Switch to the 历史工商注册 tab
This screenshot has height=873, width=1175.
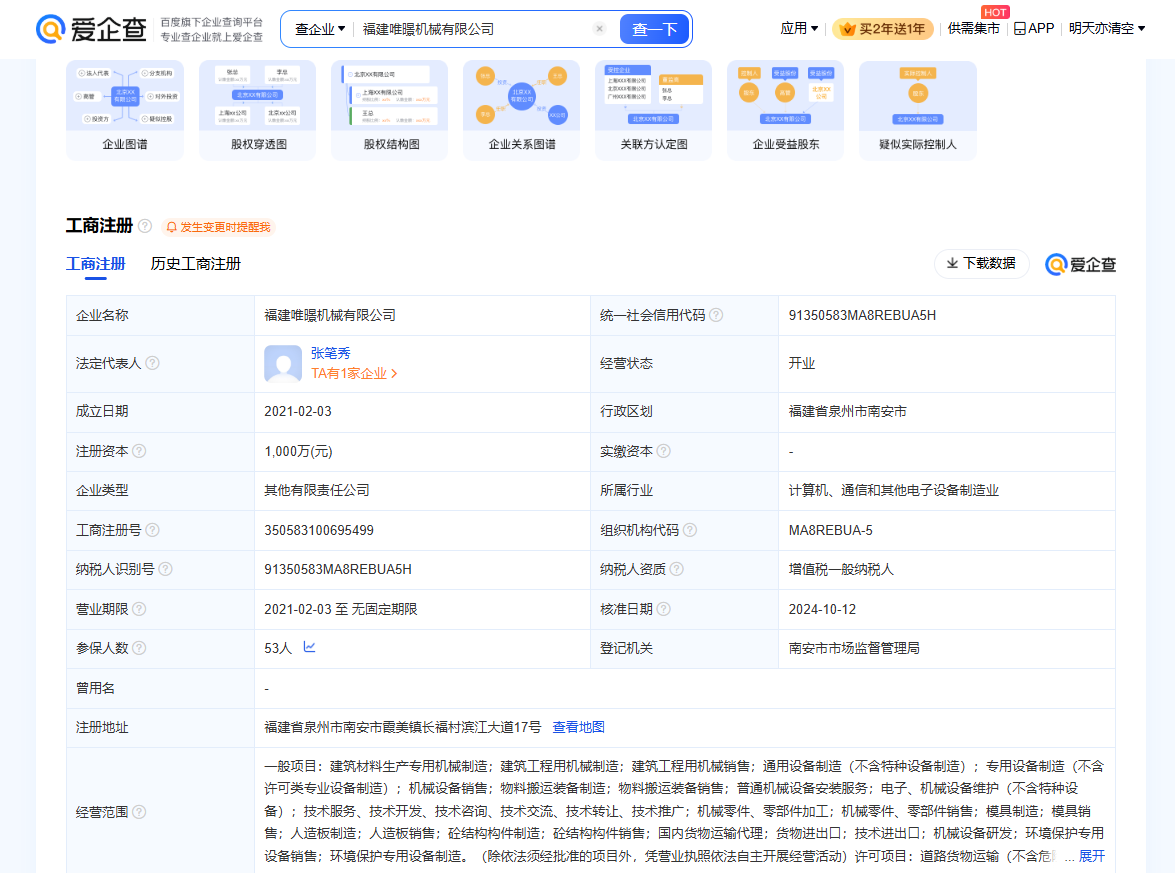click(196, 264)
